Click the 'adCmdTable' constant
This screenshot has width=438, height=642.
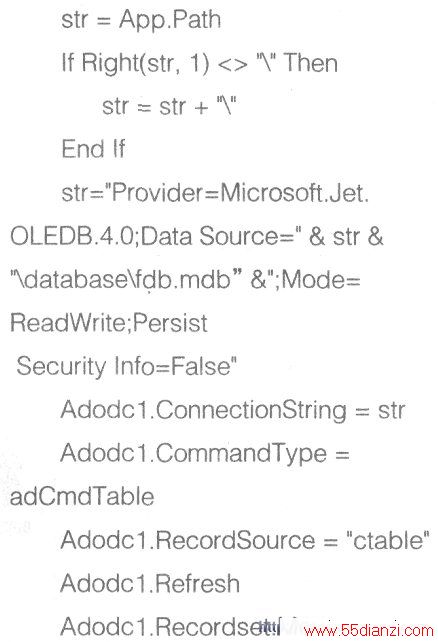(x=82, y=496)
